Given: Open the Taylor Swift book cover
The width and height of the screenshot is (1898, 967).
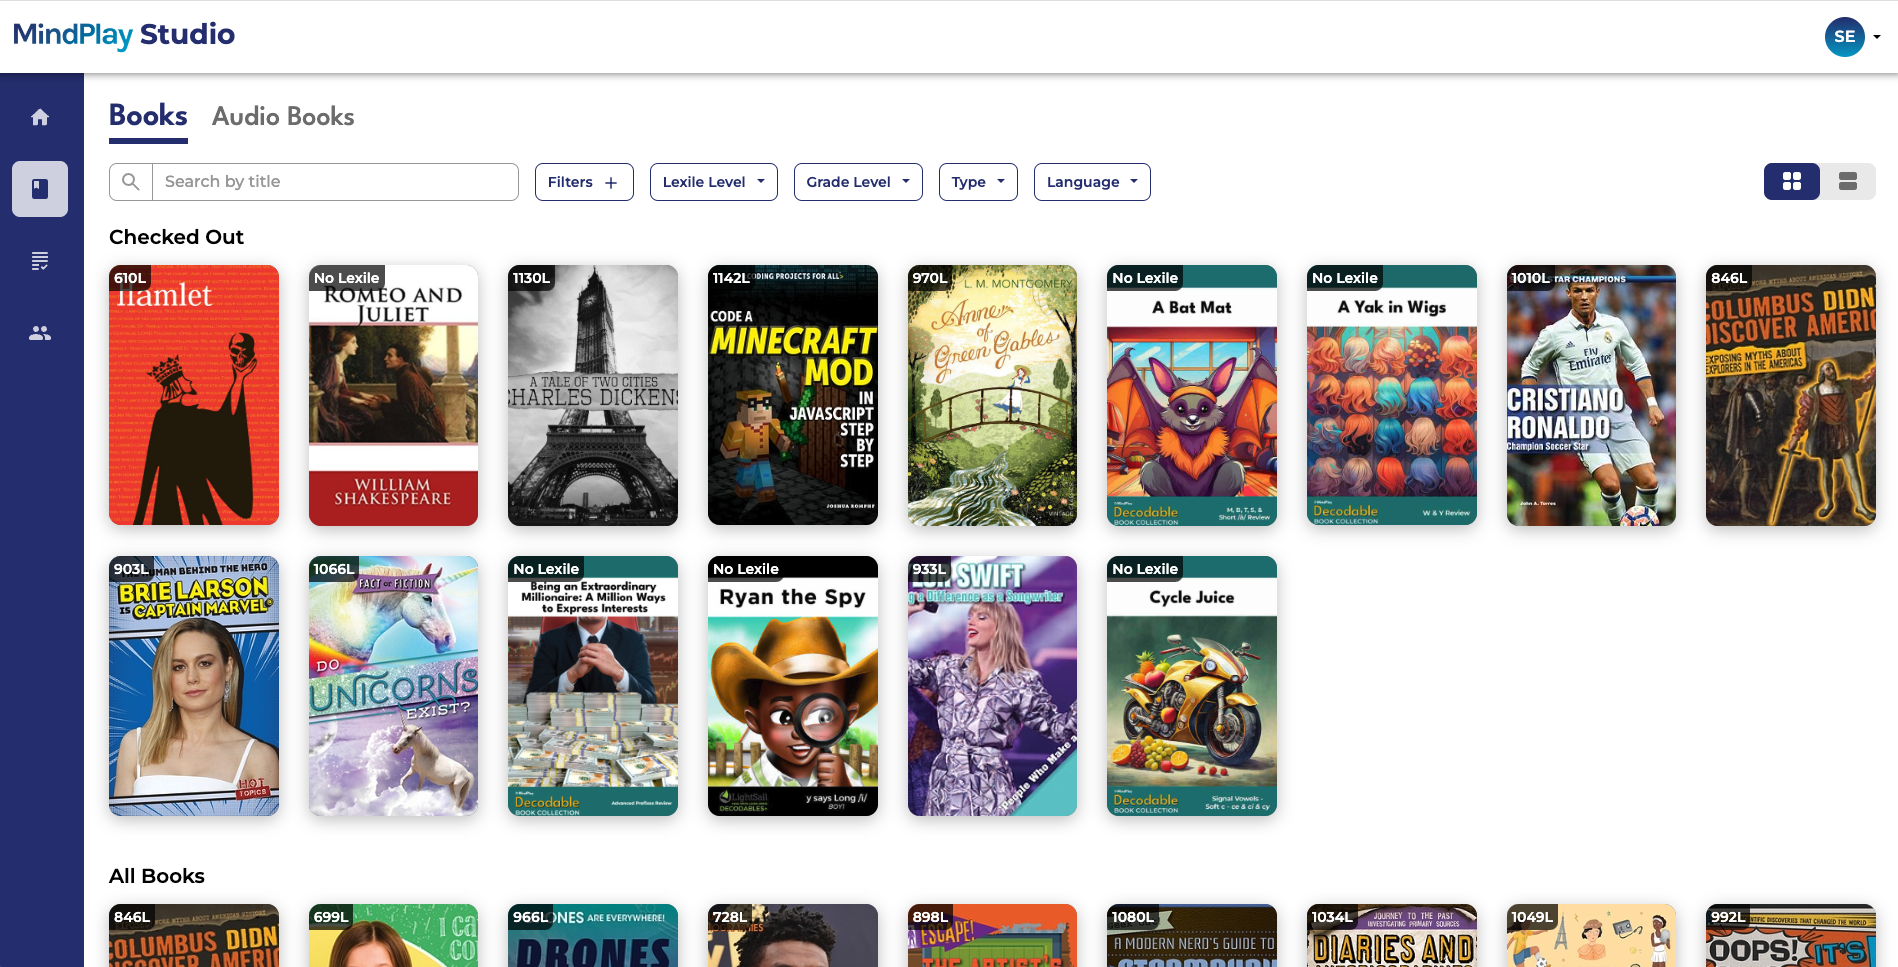Looking at the screenshot, I should tap(992, 686).
